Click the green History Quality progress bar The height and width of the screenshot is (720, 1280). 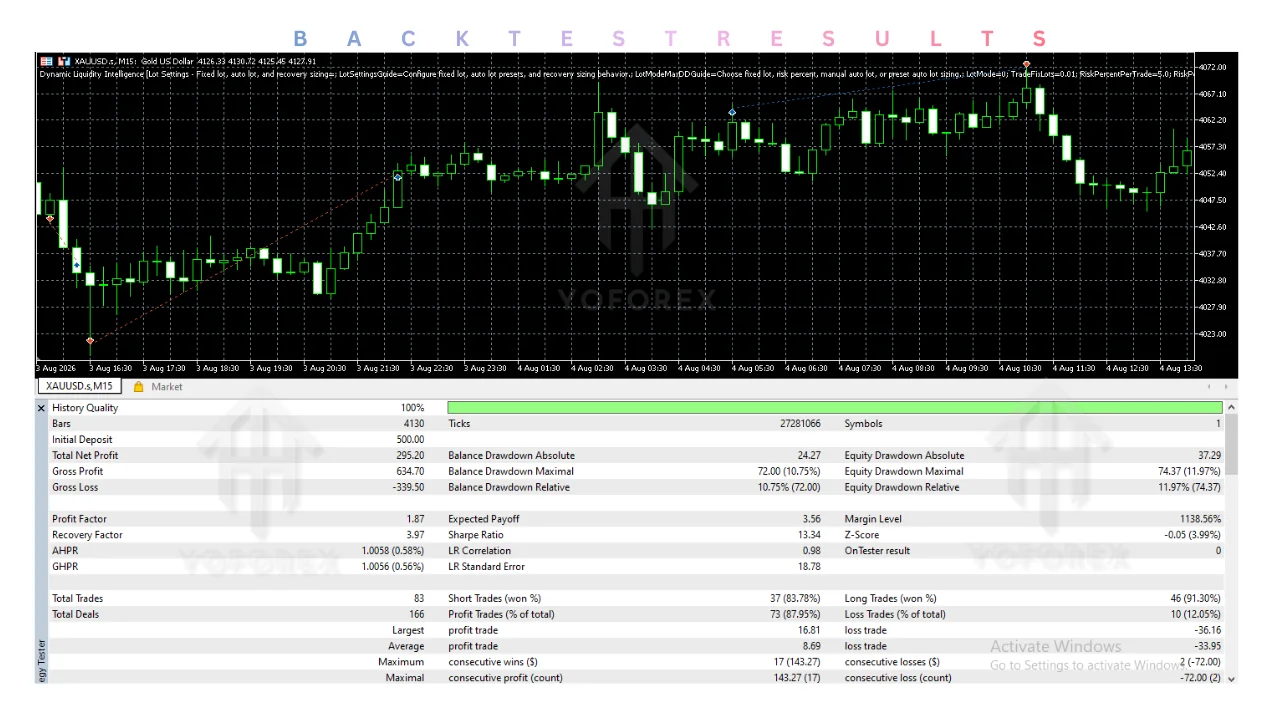click(x=835, y=408)
